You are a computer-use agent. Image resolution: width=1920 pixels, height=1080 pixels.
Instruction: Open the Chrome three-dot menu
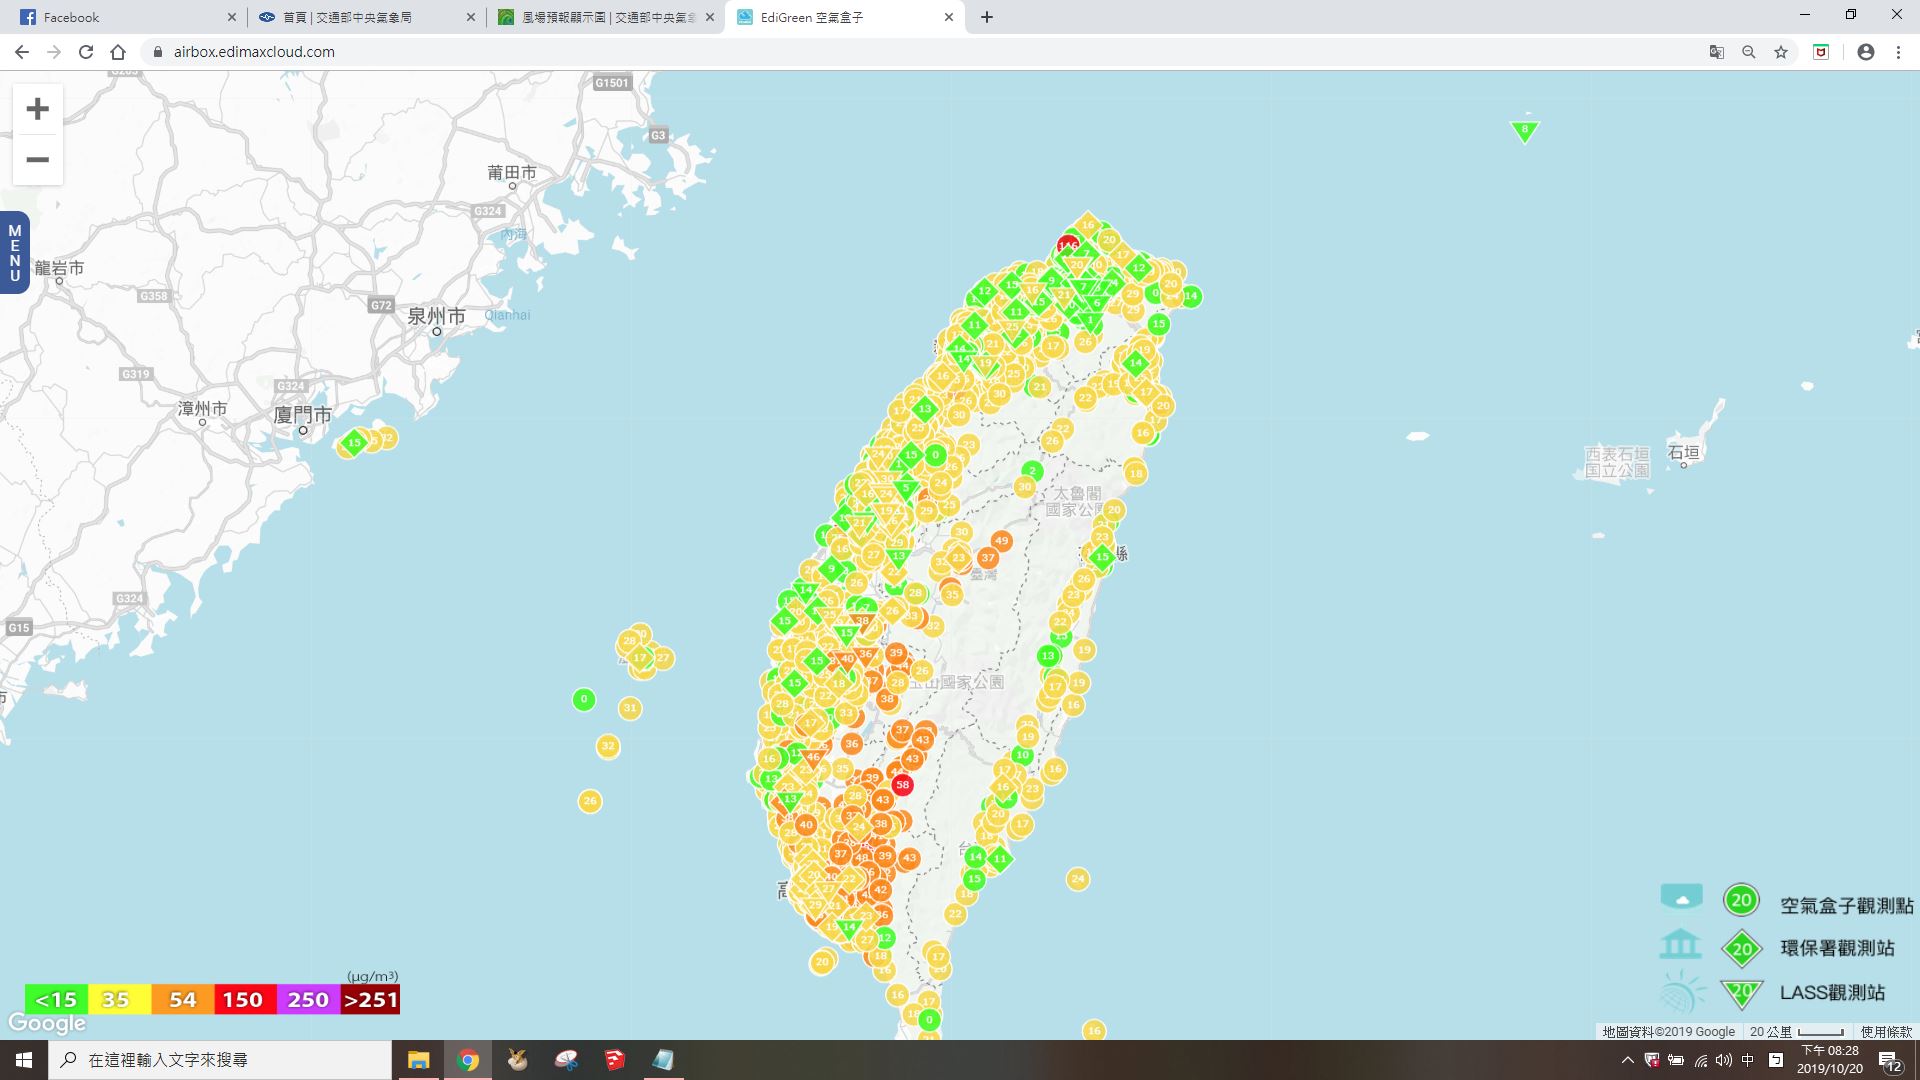1898,52
